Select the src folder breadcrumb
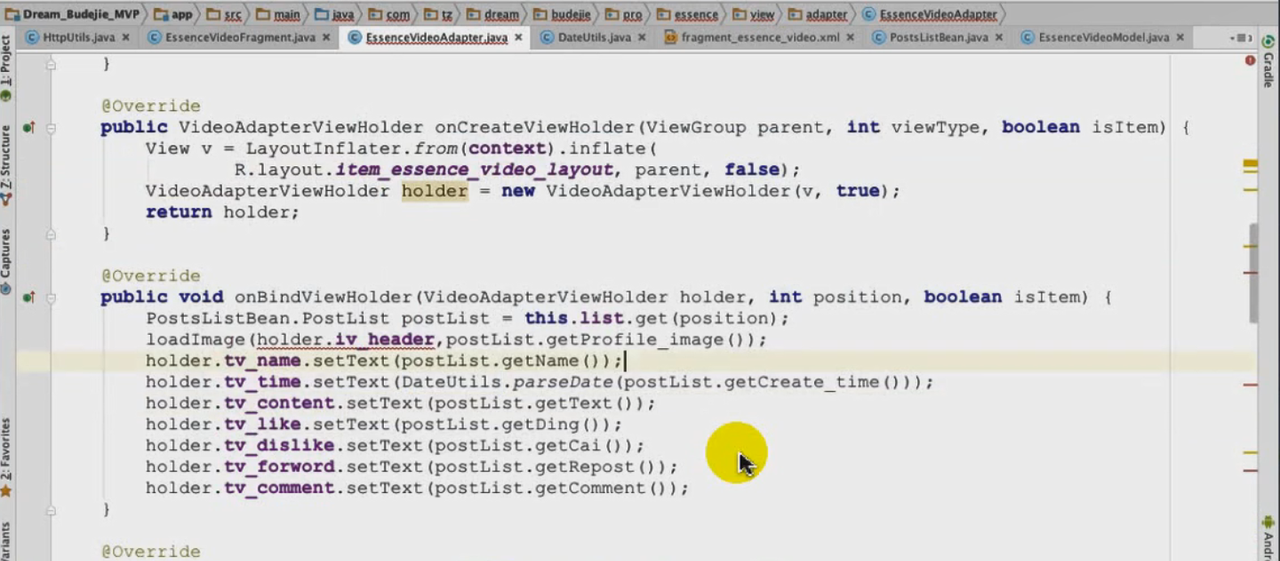 pyautogui.click(x=225, y=14)
